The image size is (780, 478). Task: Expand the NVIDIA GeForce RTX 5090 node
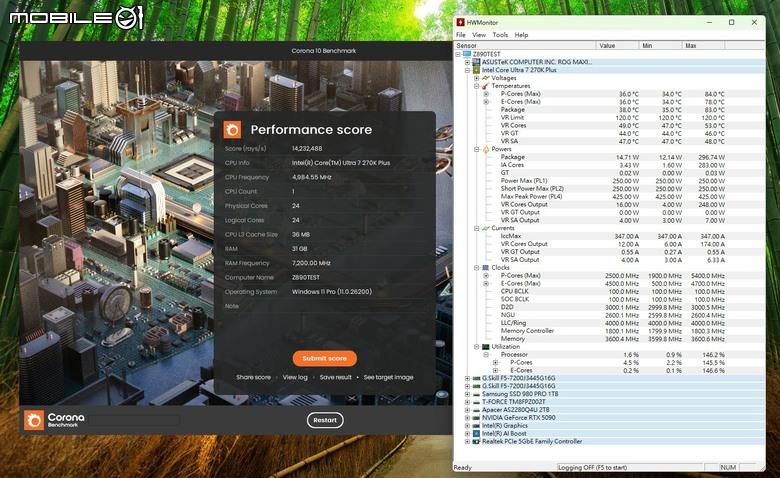[467, 418]
